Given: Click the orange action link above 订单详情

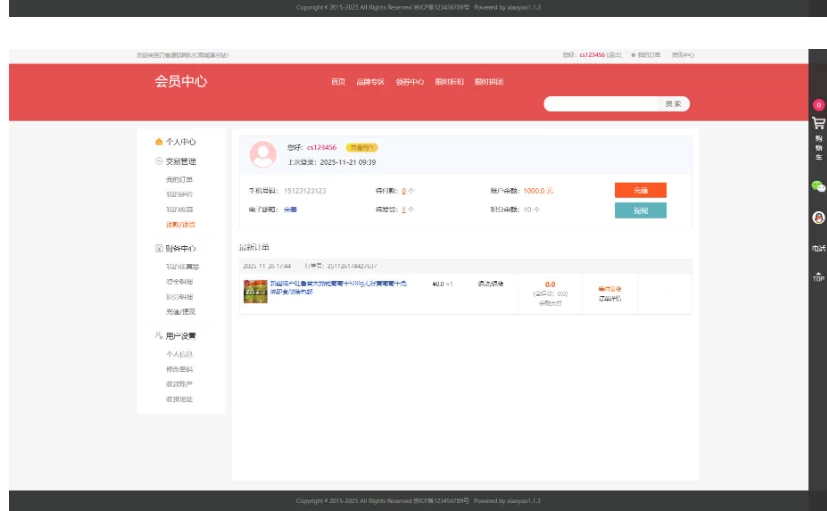Looking at the screenshot, I should pyautogui.click(x=610, y=289).
